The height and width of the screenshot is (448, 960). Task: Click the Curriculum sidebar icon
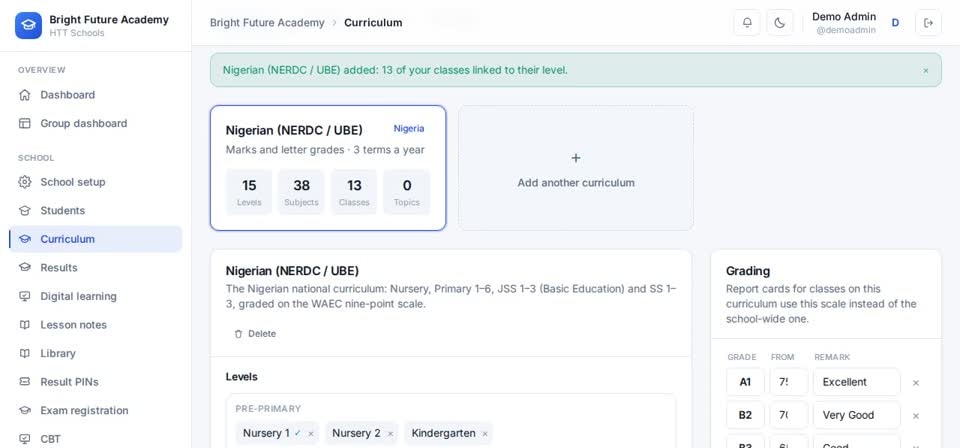point(24,239)
